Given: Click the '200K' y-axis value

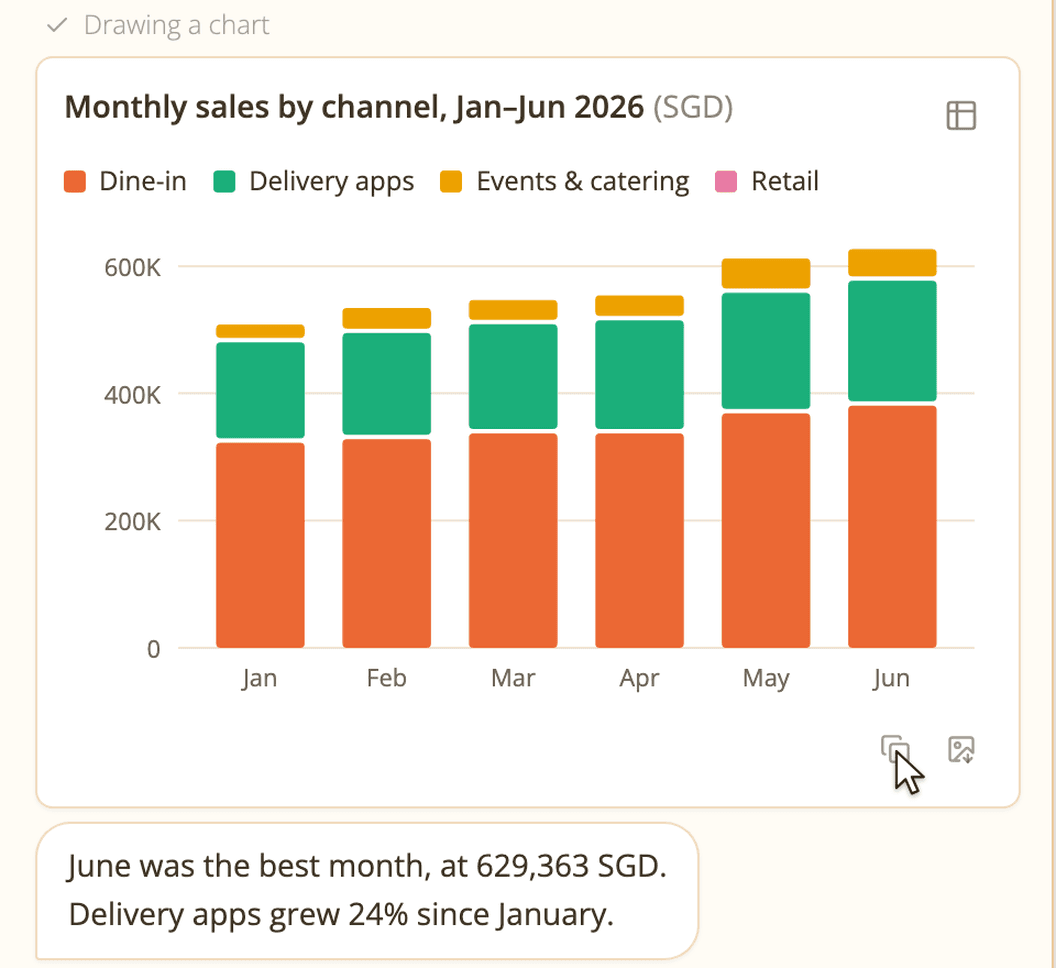Looking at the screenshot, I should [x=132, y=521].
